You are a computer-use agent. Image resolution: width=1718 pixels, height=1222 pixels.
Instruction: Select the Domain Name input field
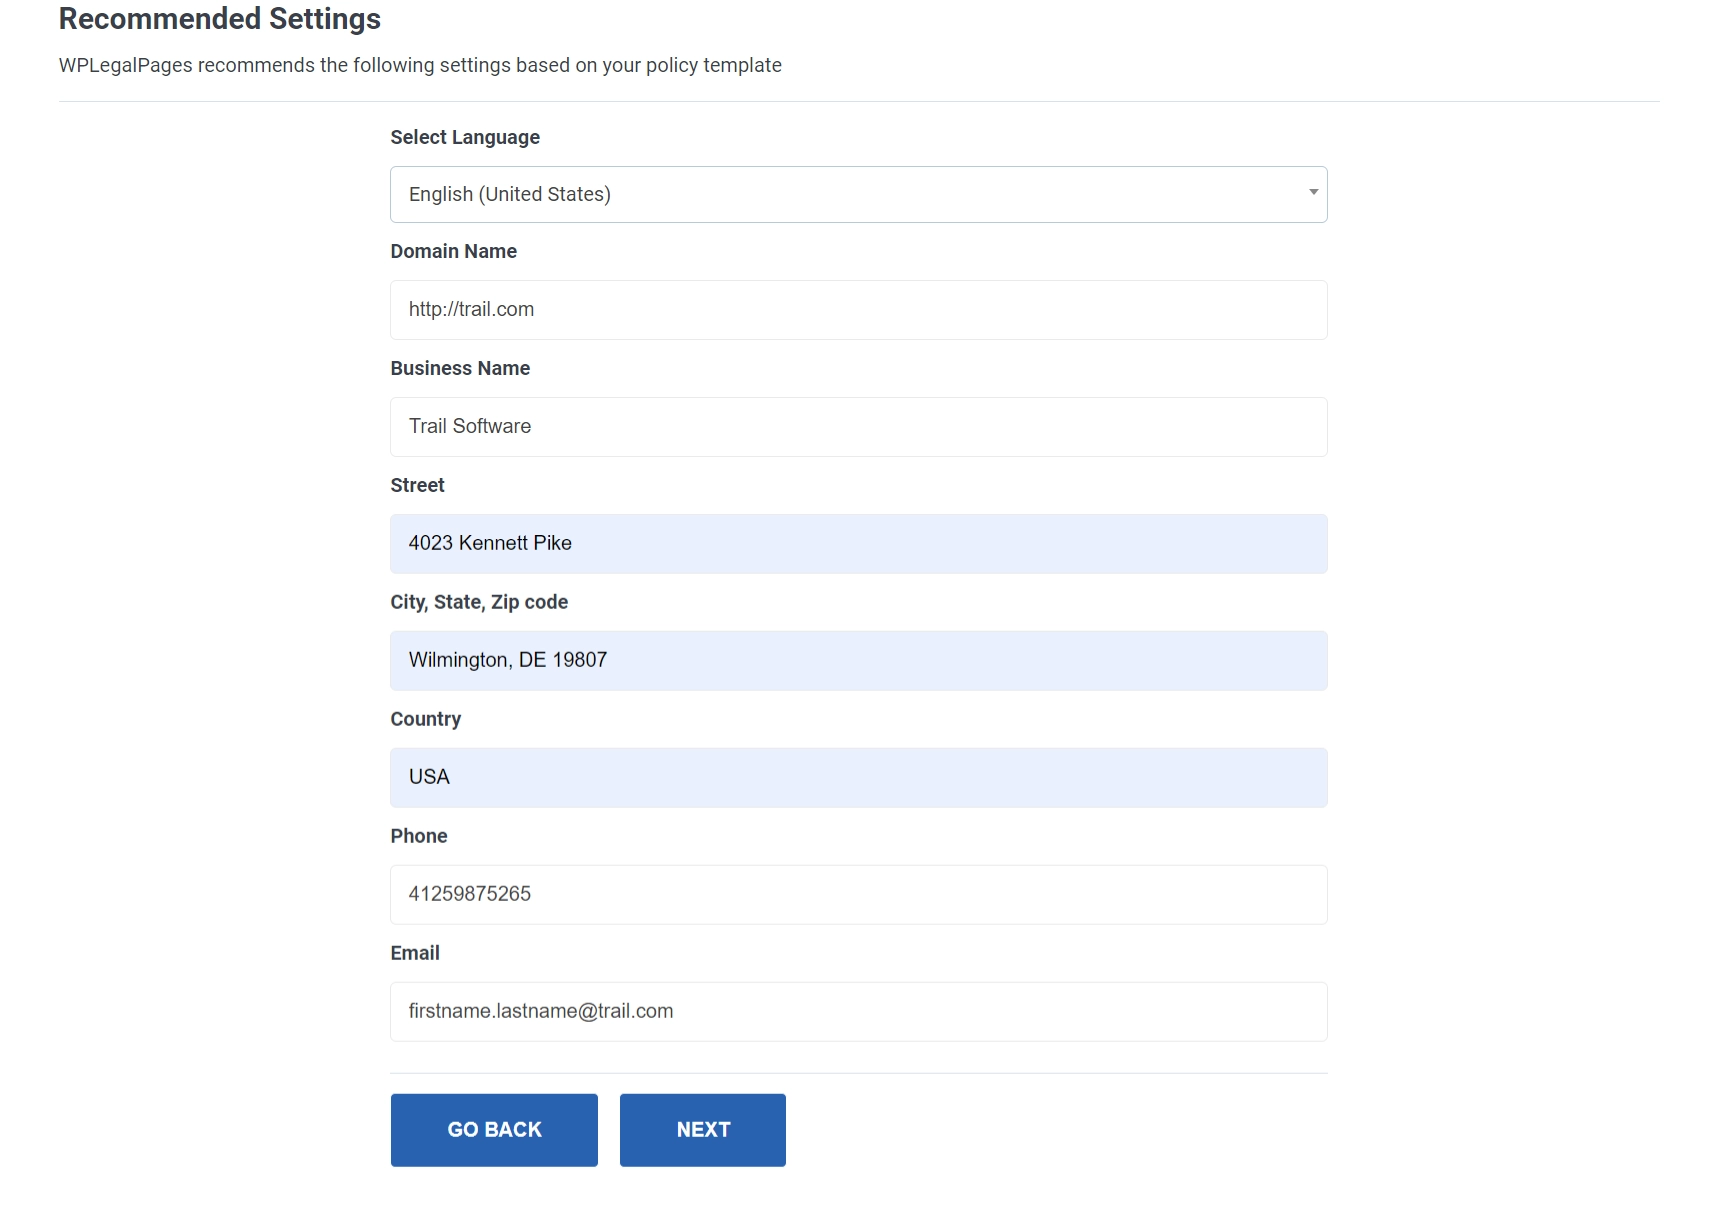coord(858,310)
